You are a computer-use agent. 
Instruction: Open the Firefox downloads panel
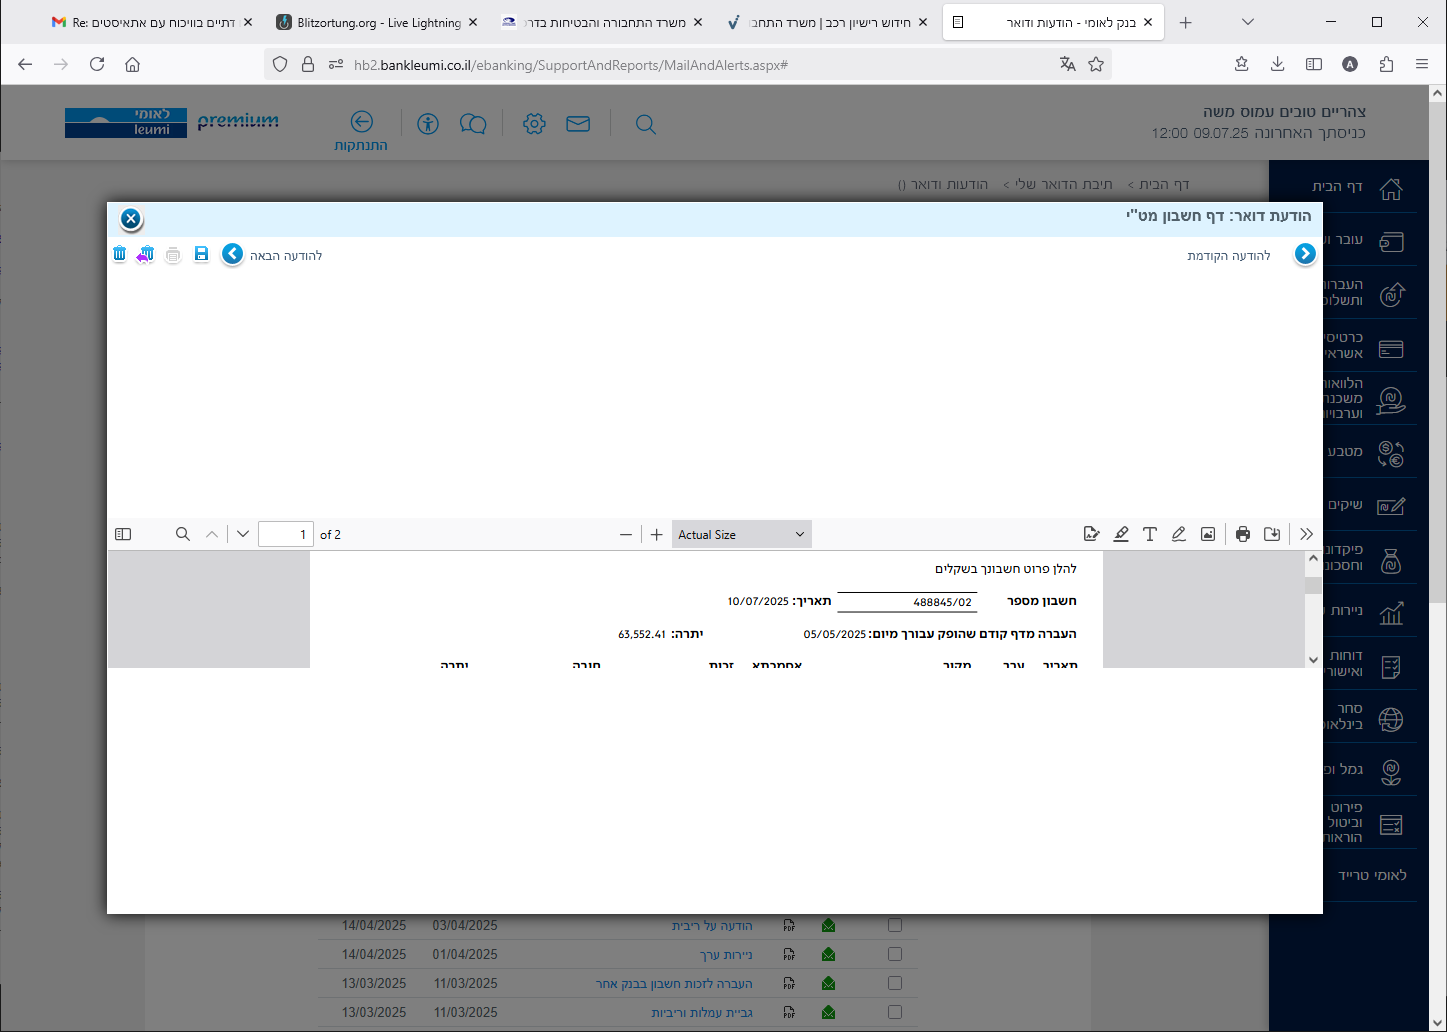click(x=1278, y=64)
